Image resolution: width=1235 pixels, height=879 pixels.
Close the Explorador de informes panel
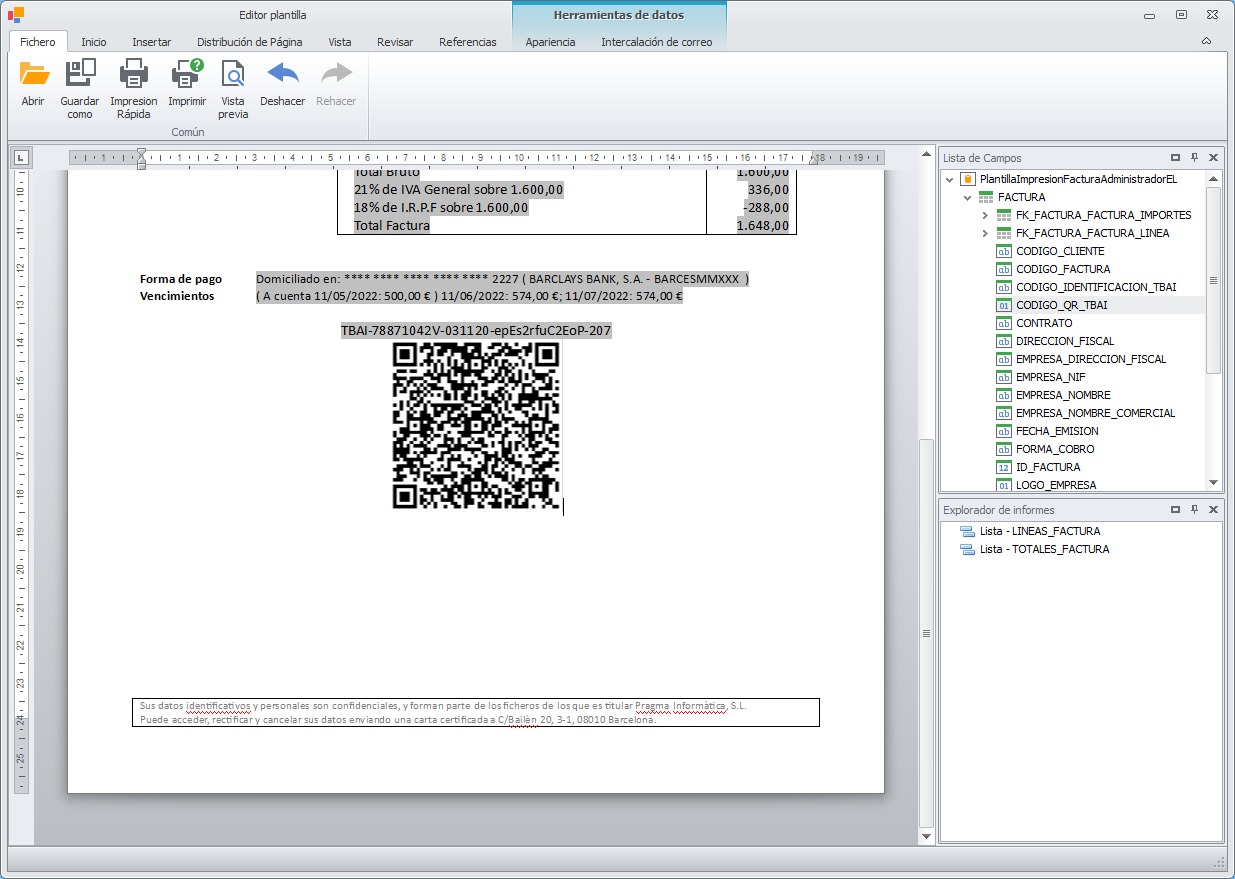1213,510
